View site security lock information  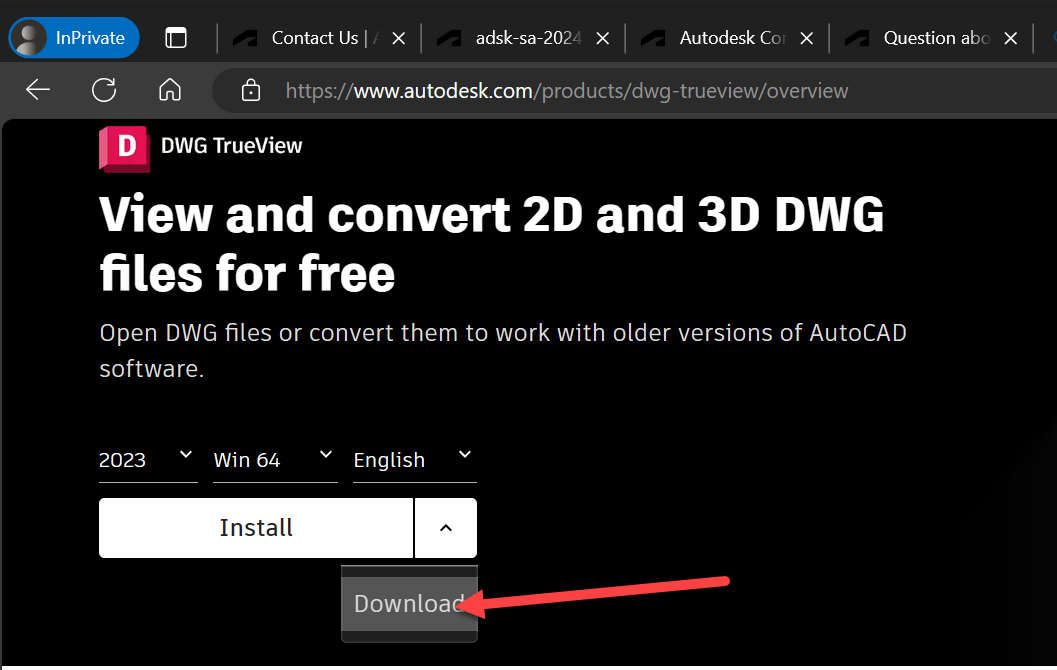pos(251,90)
